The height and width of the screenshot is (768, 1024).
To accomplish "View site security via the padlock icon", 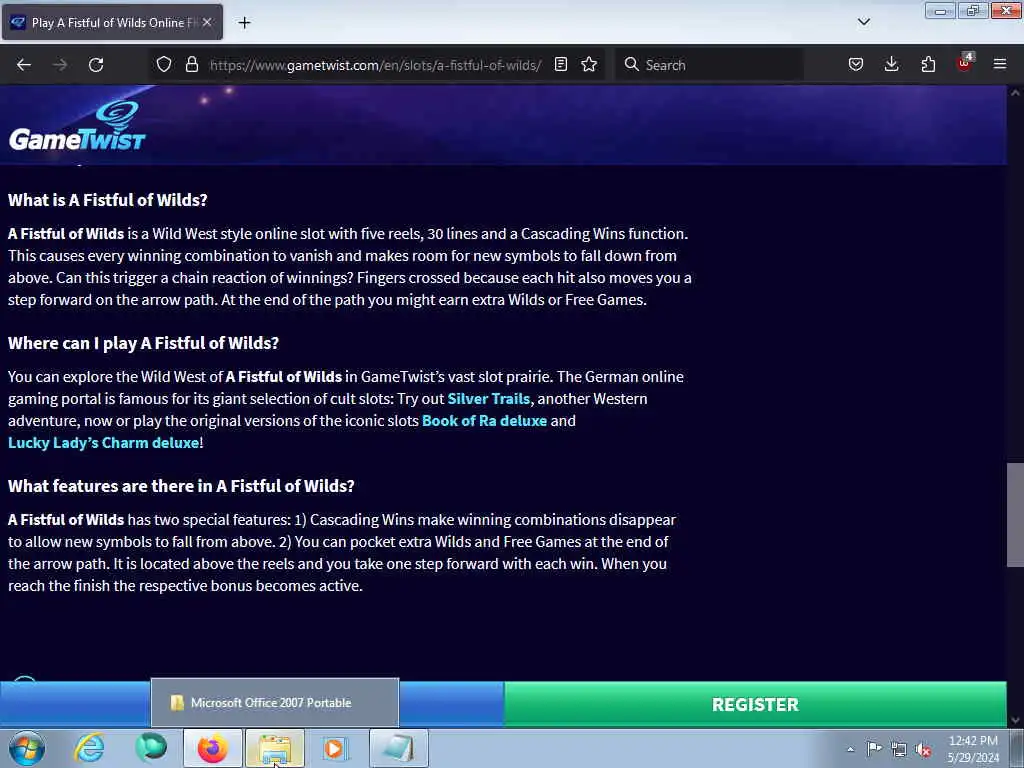I will coord(191,65).
